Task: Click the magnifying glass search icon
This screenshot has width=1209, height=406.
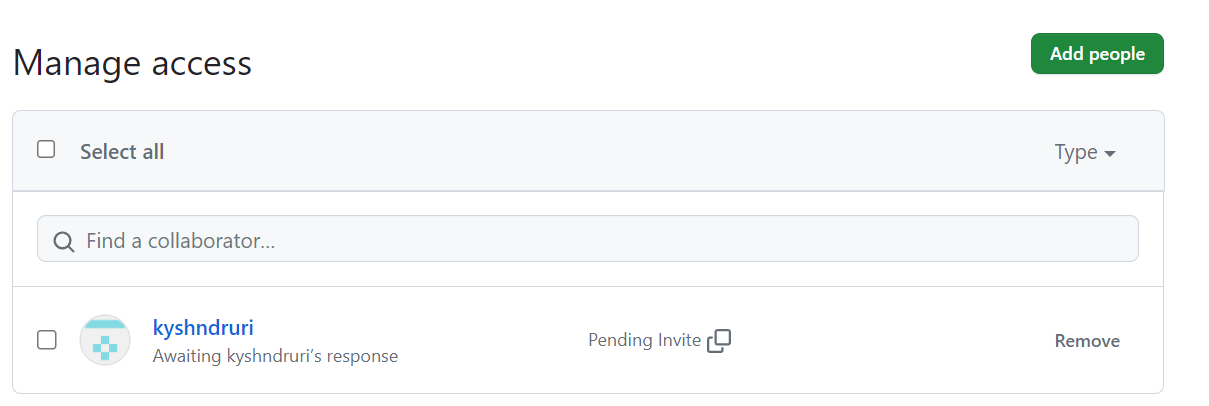Action: (63, 241)
